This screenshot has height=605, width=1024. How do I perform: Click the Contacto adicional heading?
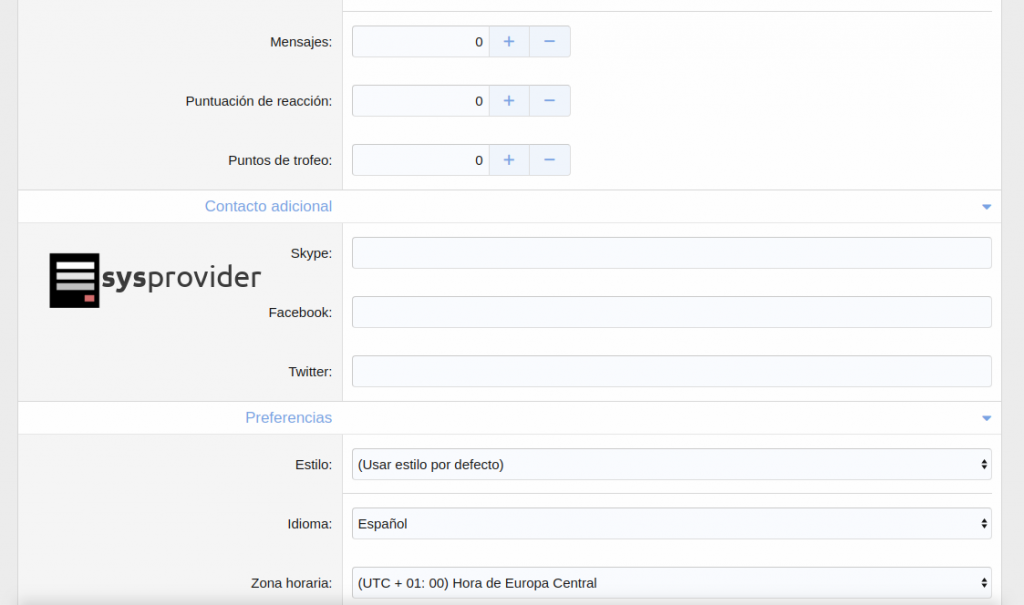click(268, 206)
